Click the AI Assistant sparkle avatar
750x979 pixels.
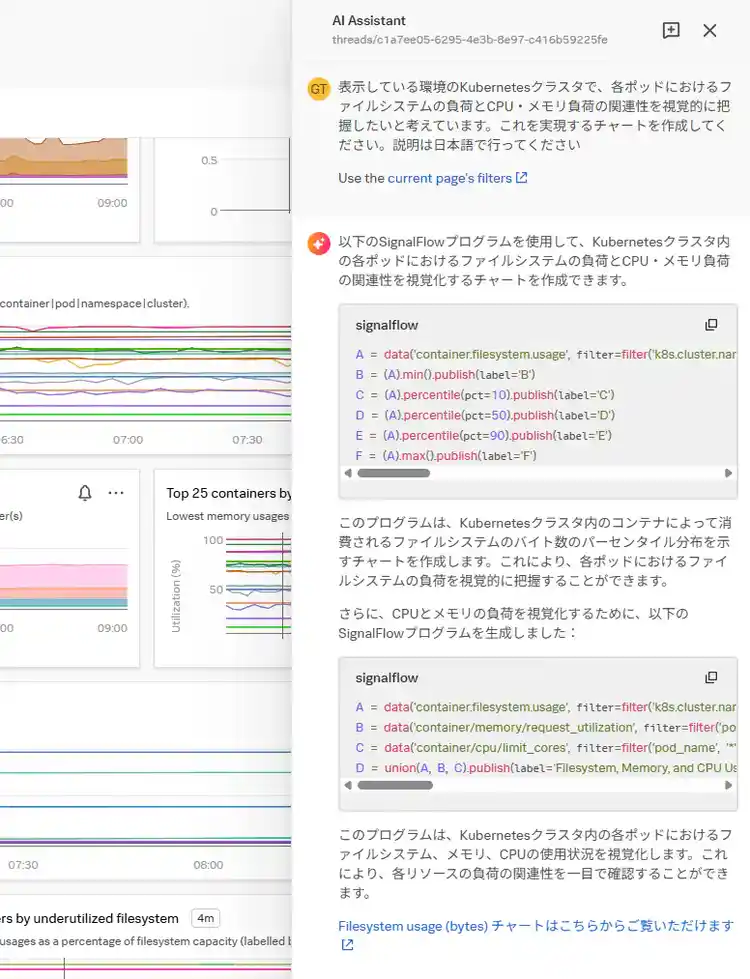[318, 244]
